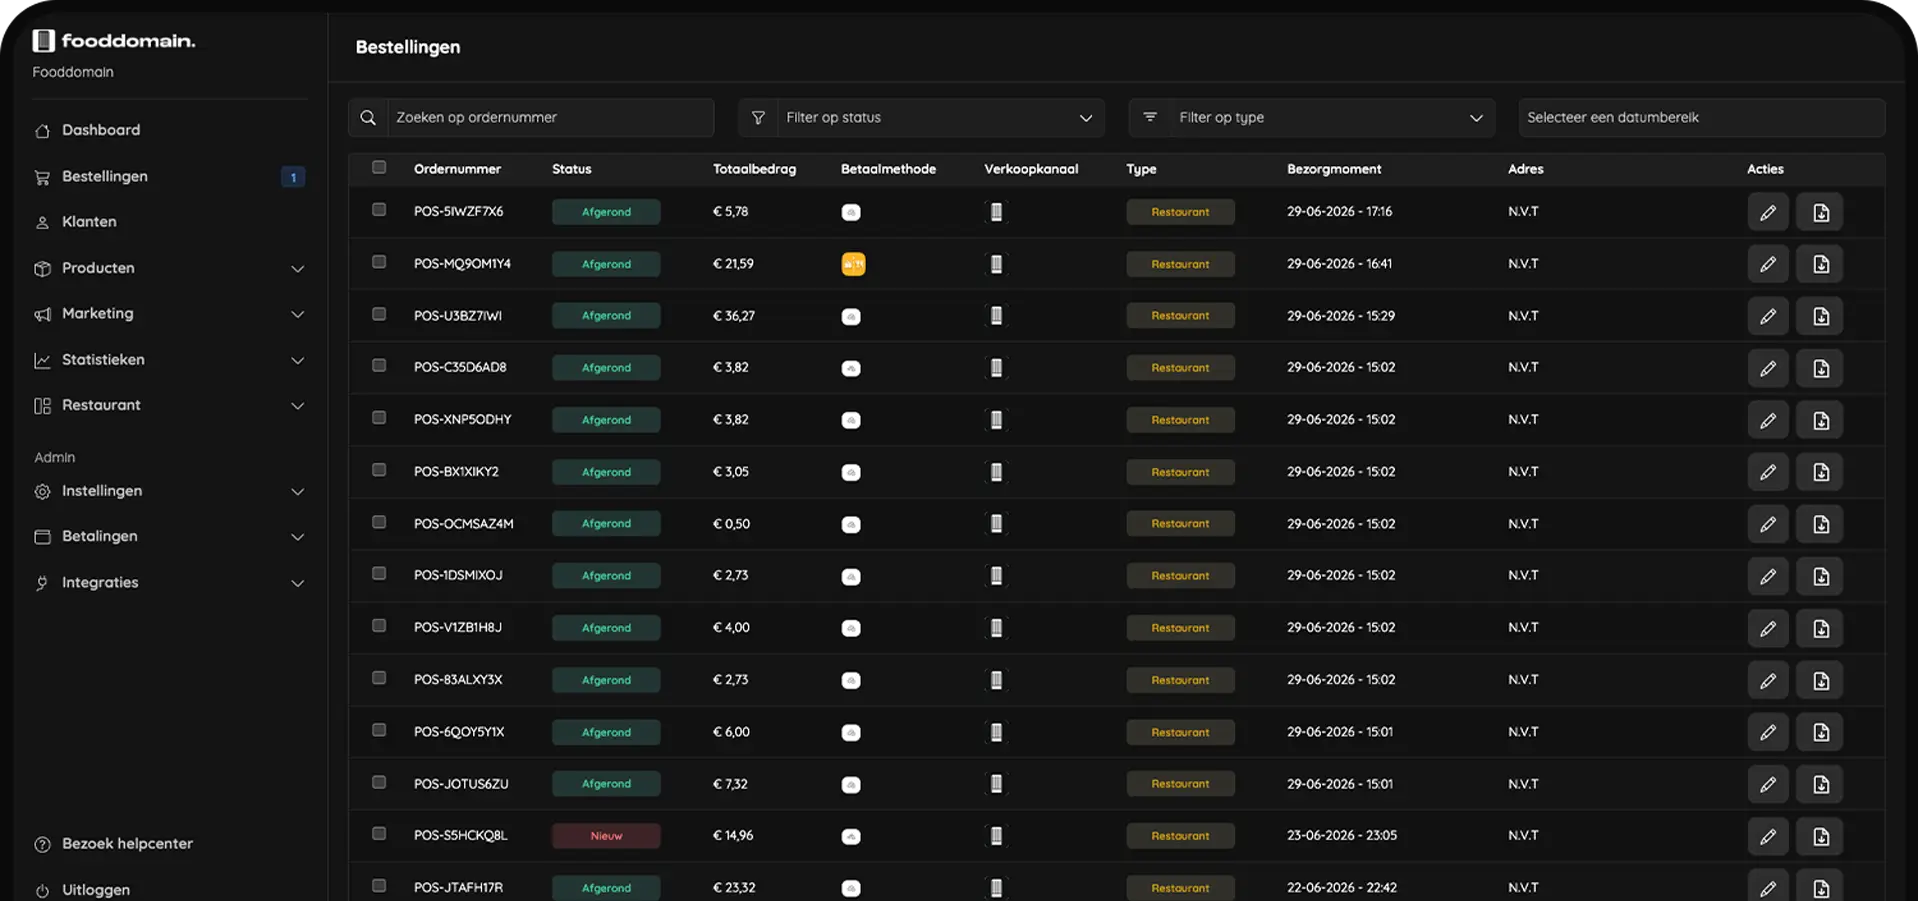This screenshot has width=1918, height=901.
Task: Click the Nieuw status badge for POS-S5HCKQ8L
Action: click(x=606, y=836)
